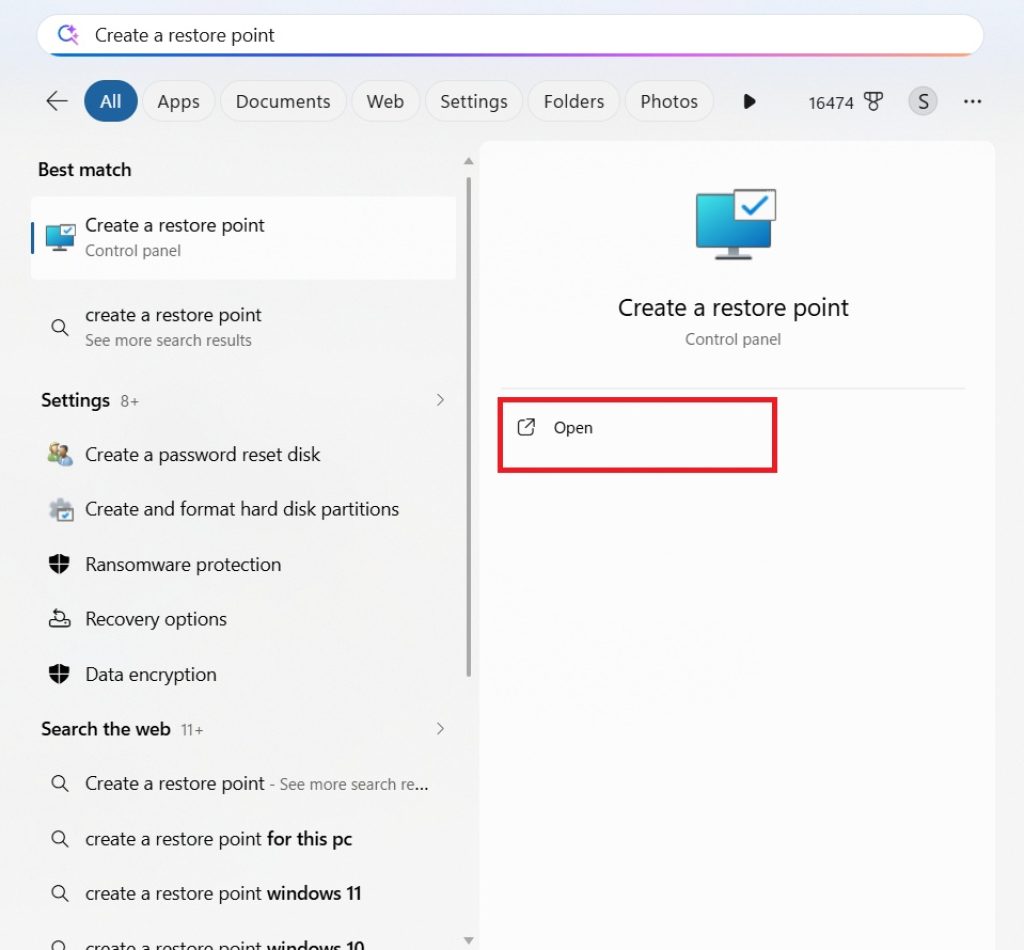1024x950 pixels.
Task: Click web result 'Create a restore point - See more'
Action: click(243, 784)
